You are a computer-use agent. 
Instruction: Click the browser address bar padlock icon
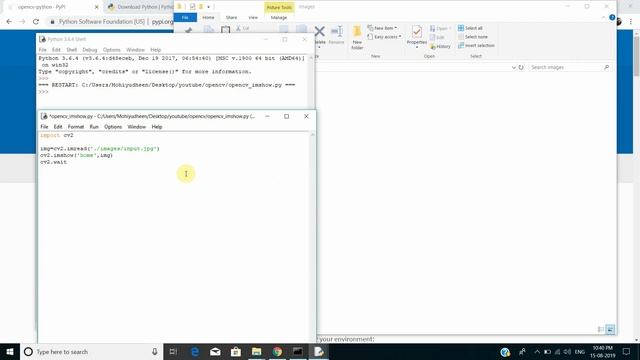[x=52, y=22]
